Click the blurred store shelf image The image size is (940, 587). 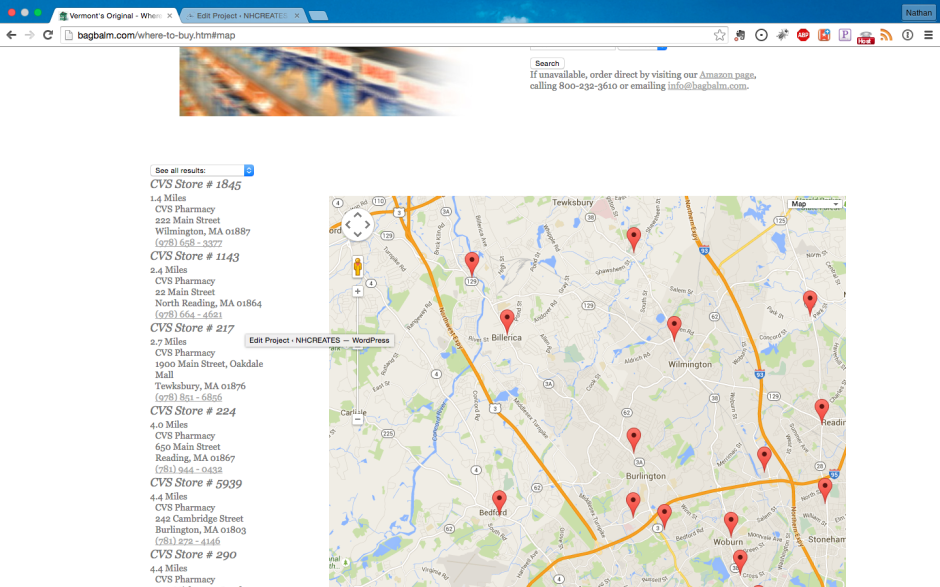click(x=324, y=82)
